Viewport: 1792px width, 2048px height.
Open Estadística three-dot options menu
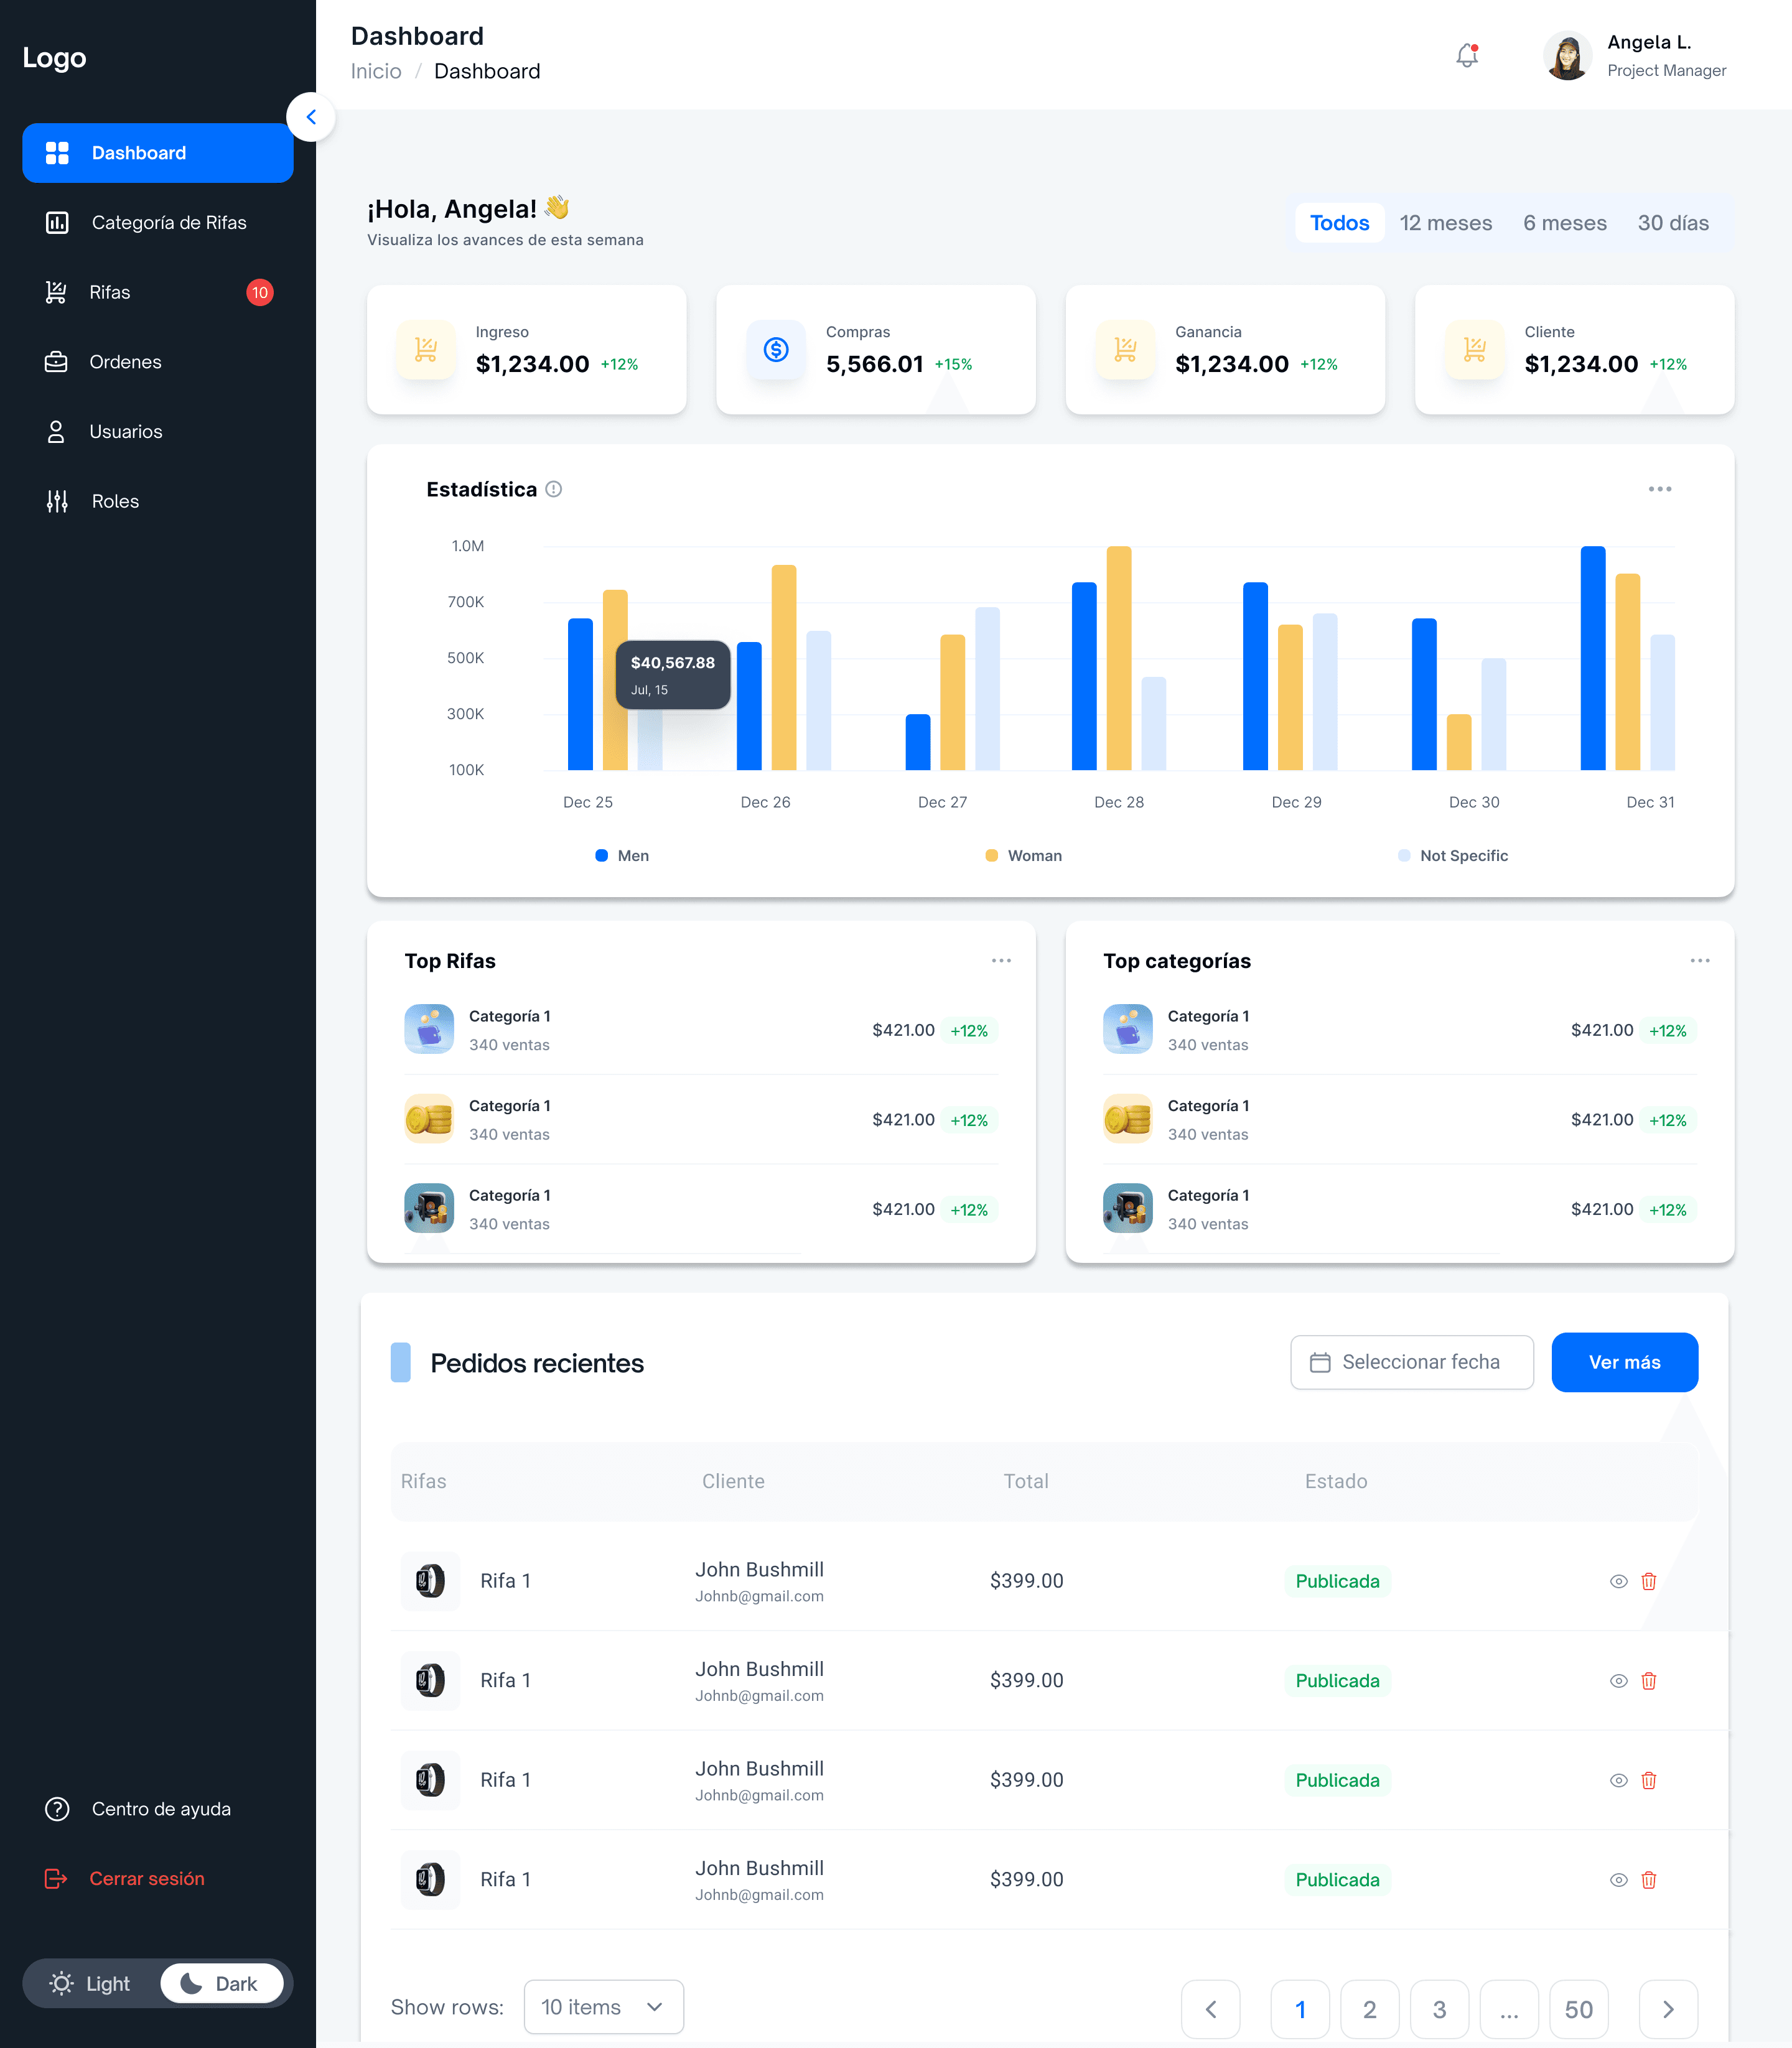1659,489
